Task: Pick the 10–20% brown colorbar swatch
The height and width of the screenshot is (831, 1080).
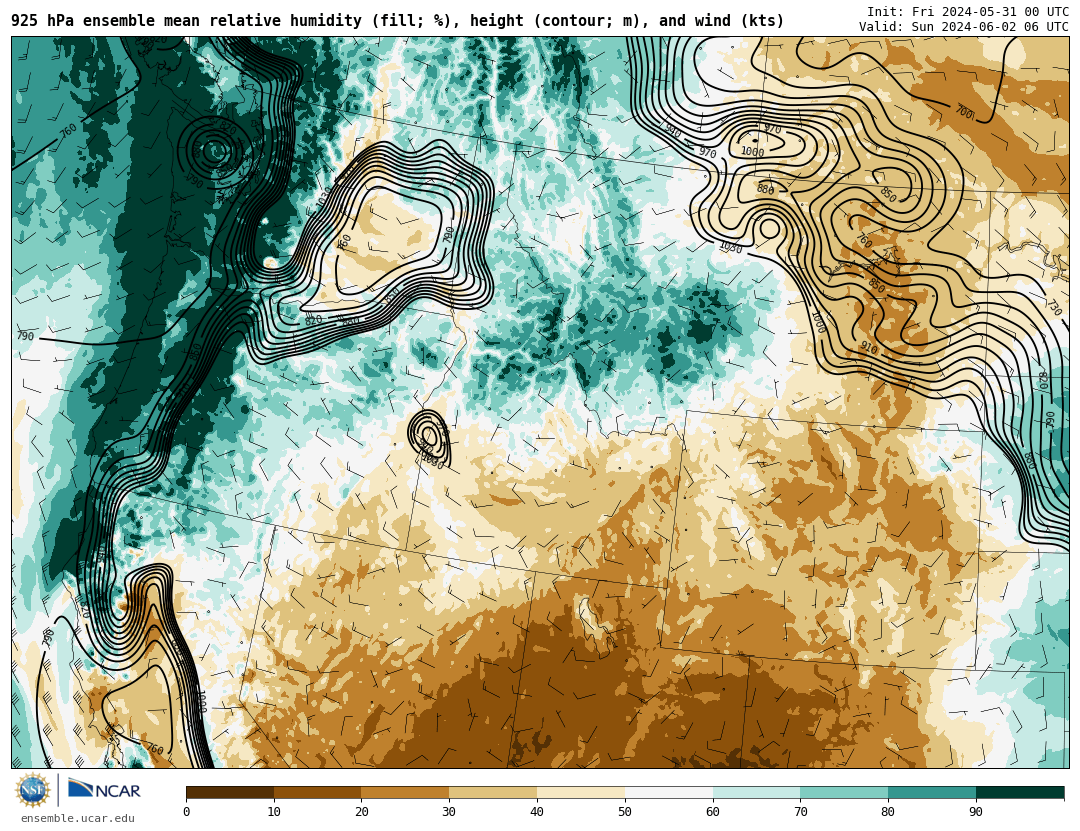Action: pyautogui.click(x=318, y=792)
